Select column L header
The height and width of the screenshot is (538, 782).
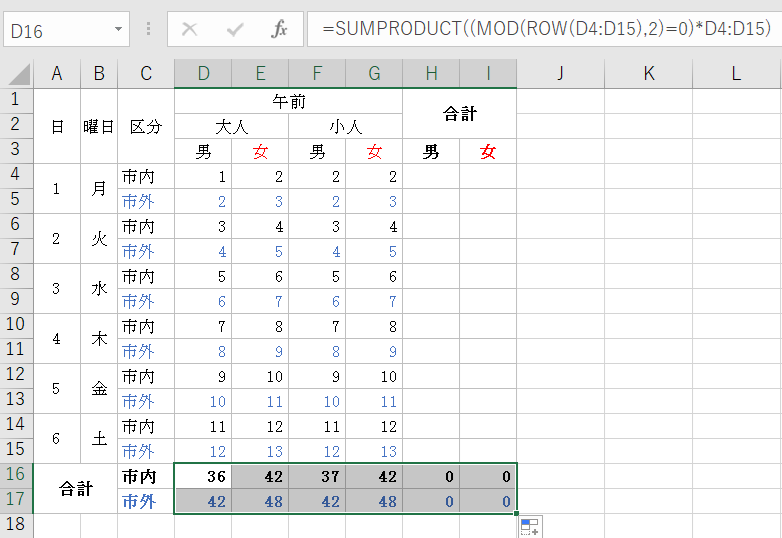[x=737, y=74]
